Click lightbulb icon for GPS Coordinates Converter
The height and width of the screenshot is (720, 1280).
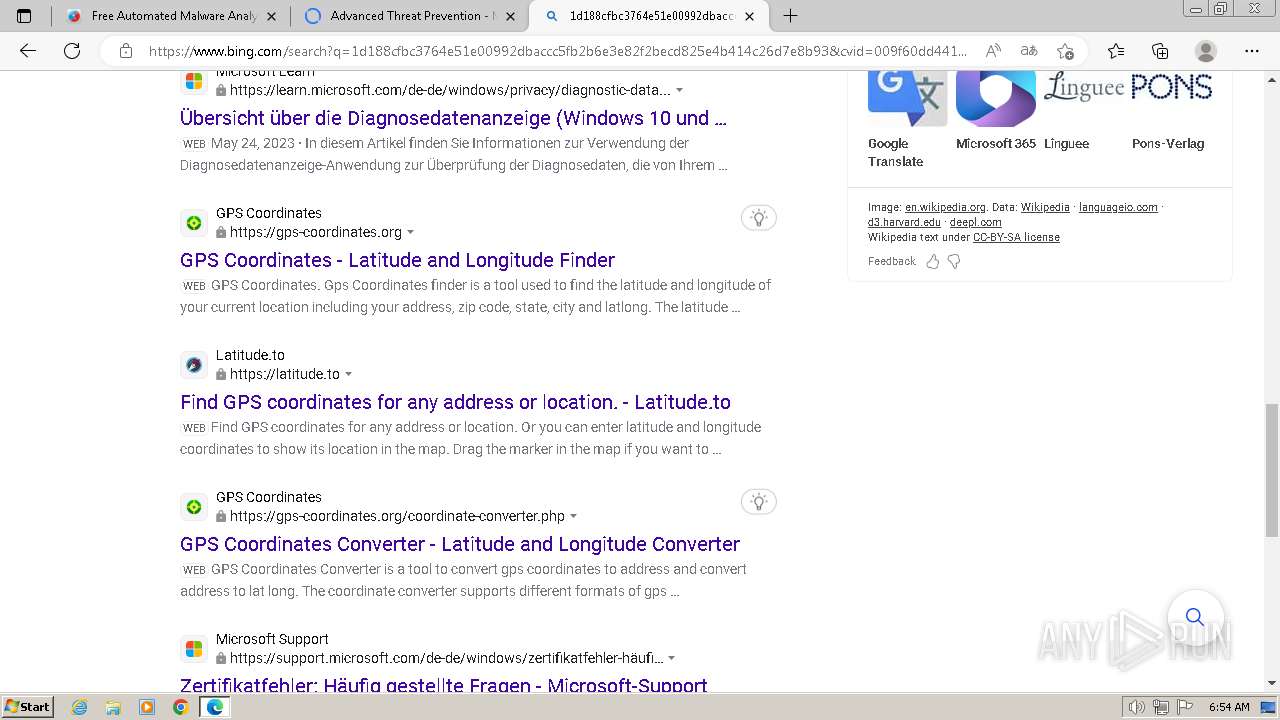pyautogui.click(x=759, y=502)
